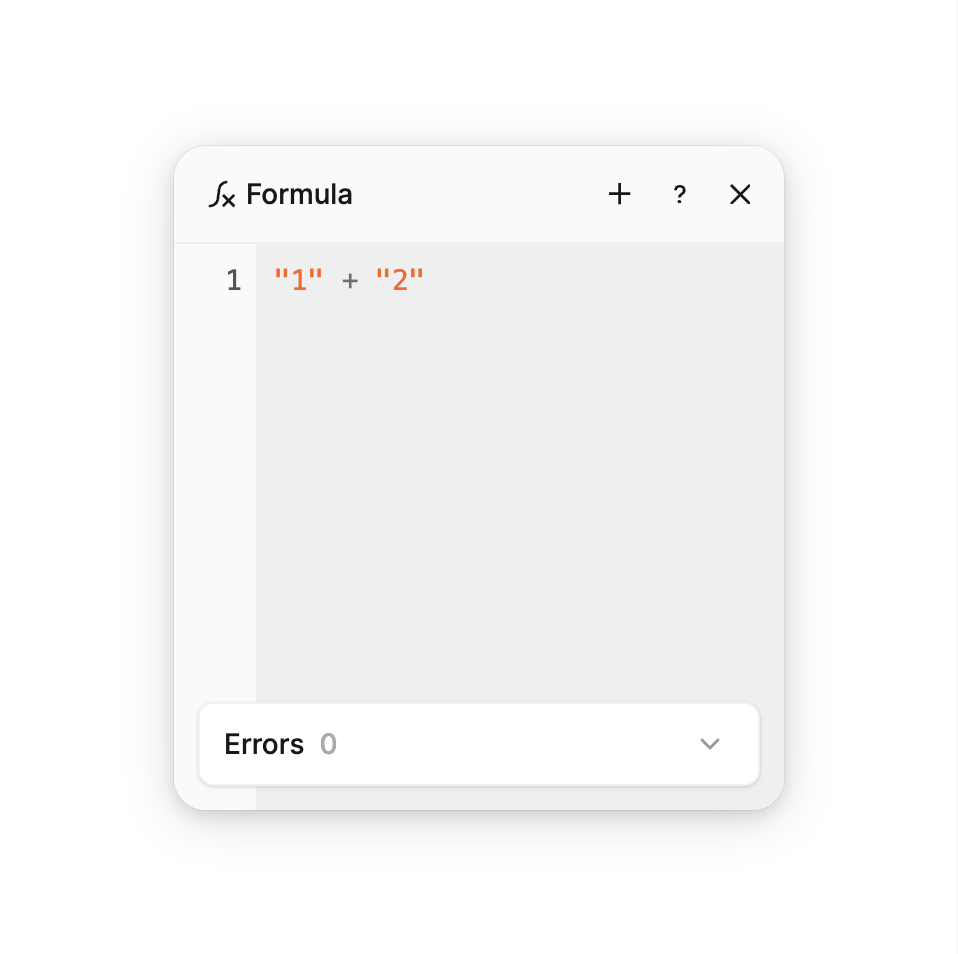This screenshot has width=958, height=954.
Task: Open a new formula with the plus icon
Action: click(x=619, y=194)
